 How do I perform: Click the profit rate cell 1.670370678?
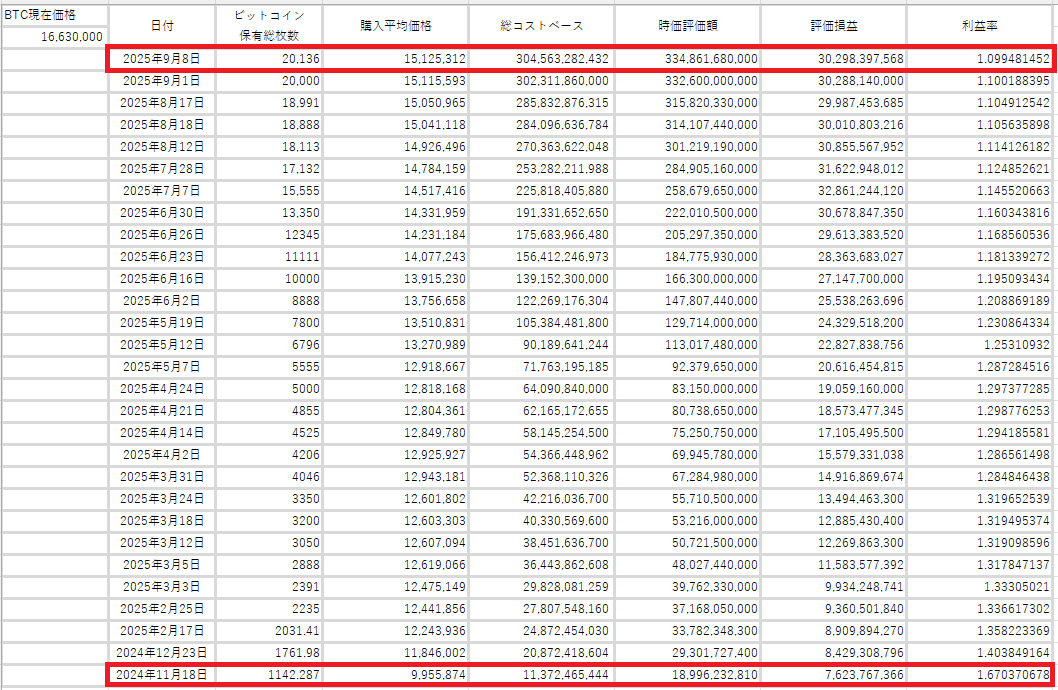point(981,675)
